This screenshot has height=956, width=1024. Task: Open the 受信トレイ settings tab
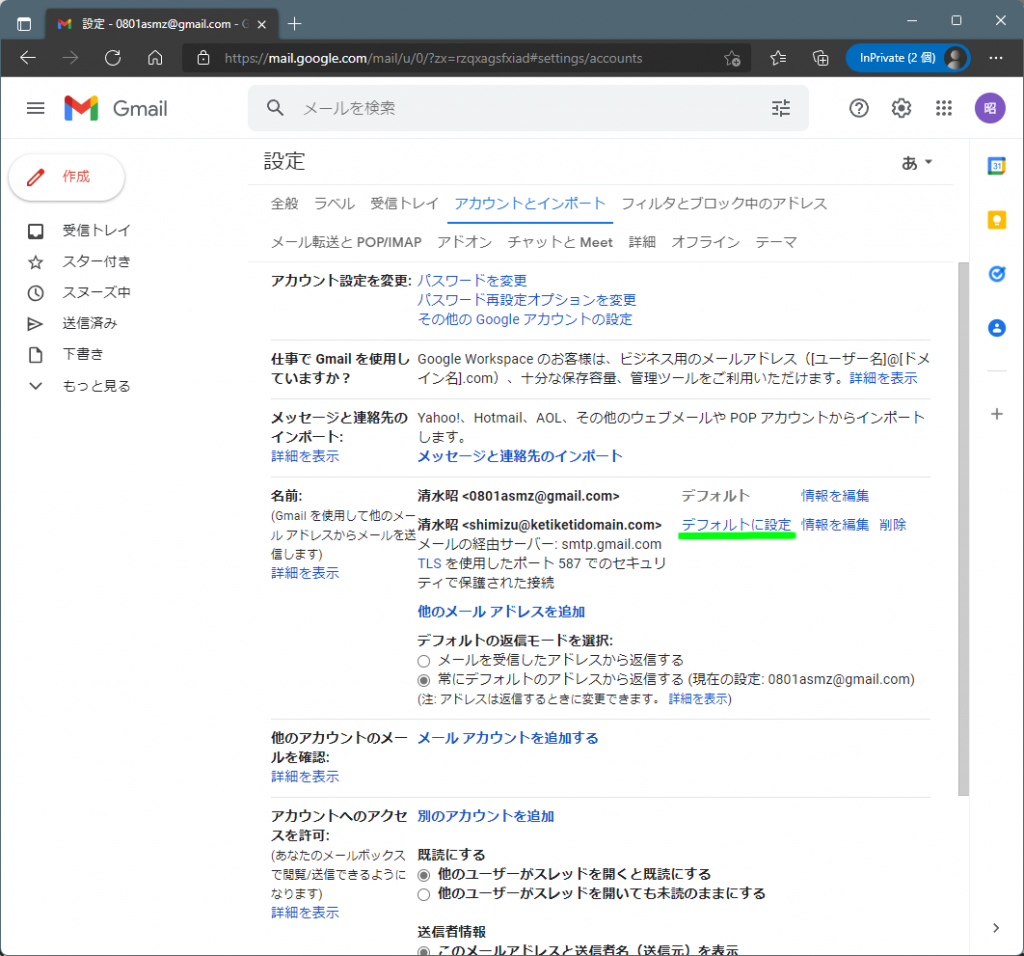[404, 204]
